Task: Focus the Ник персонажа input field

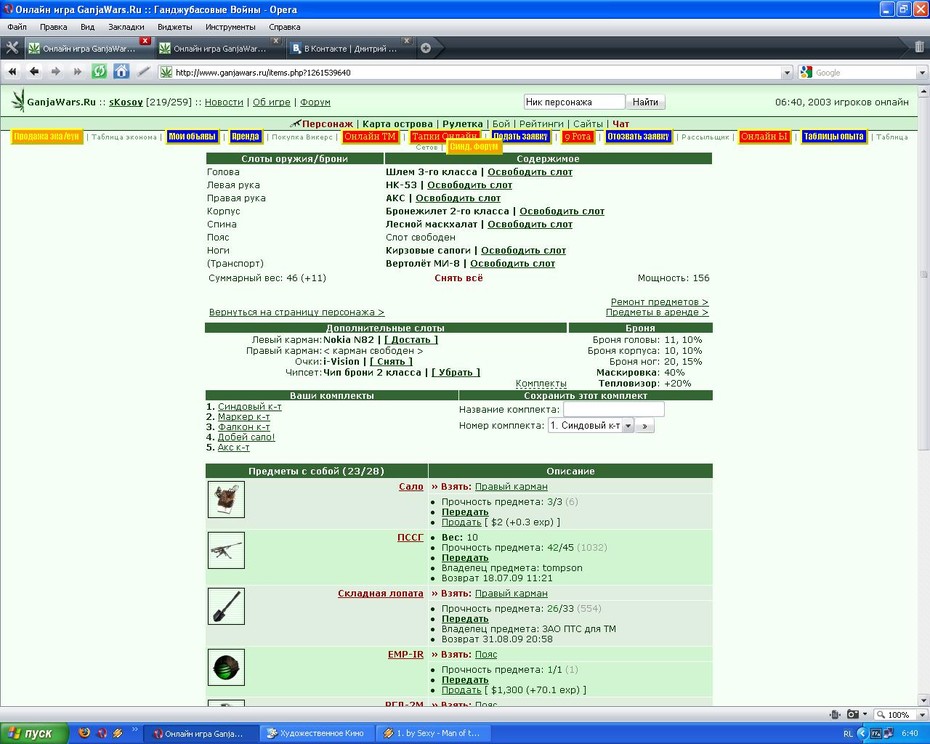Action: coord(574,102)
